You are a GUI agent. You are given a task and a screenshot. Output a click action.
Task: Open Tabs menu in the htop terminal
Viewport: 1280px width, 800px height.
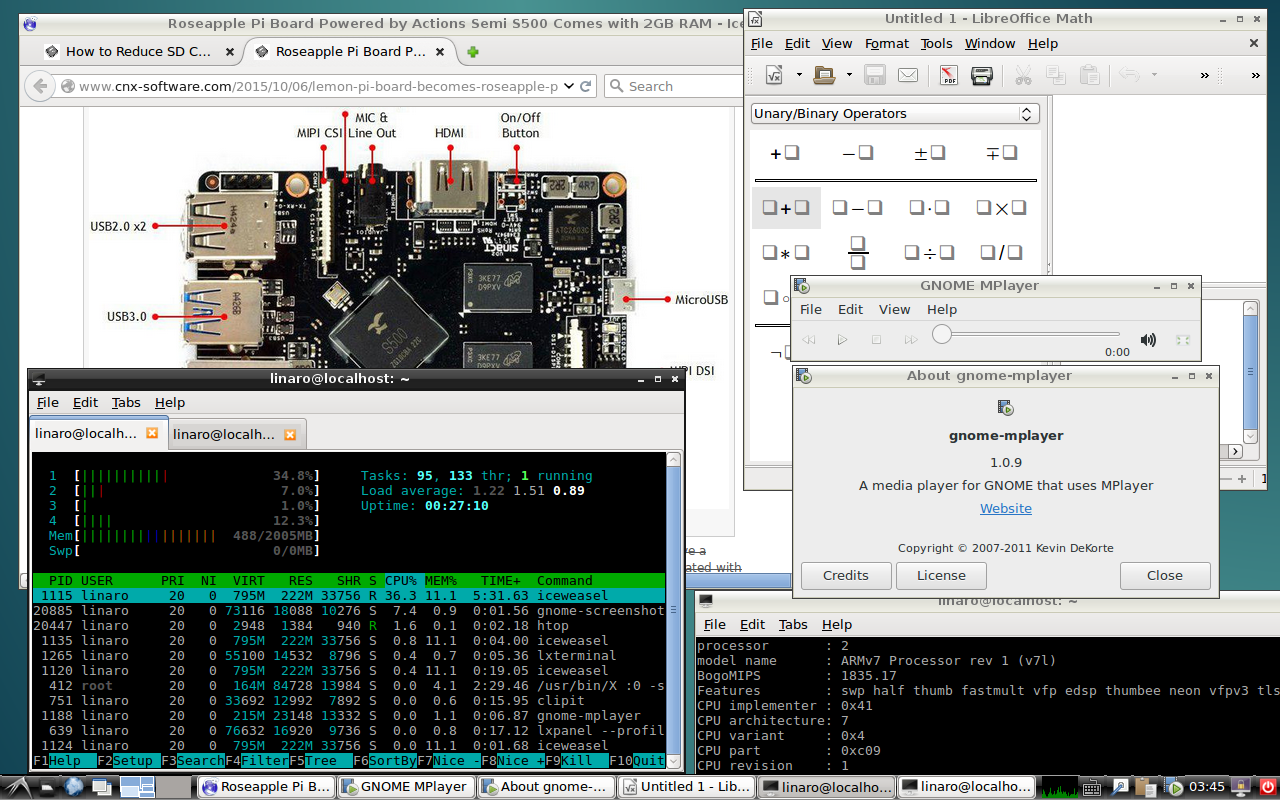pos(126,403)
